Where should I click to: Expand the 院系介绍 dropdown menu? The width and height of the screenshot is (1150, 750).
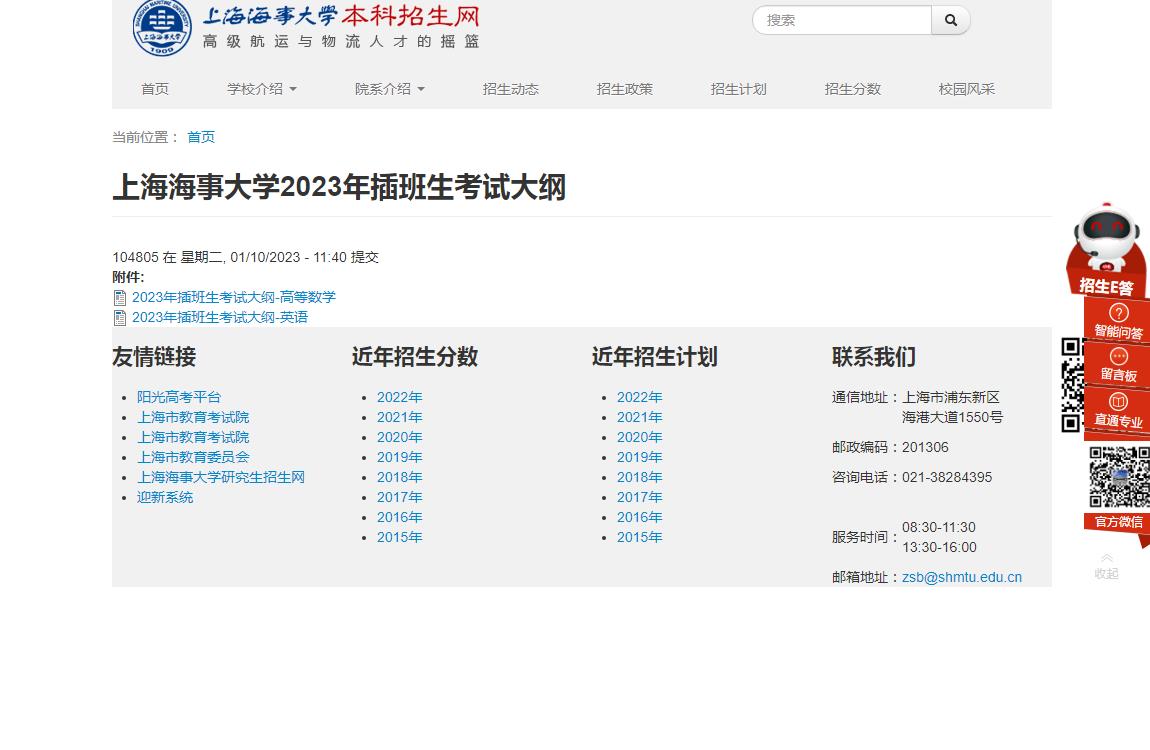389,89
